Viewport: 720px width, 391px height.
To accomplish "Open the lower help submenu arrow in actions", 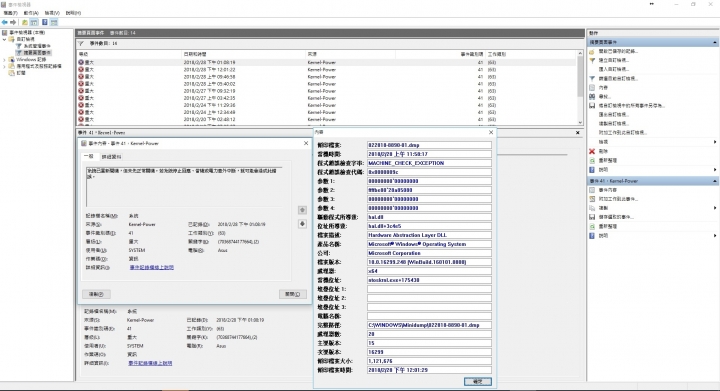I will coord(715,235).
